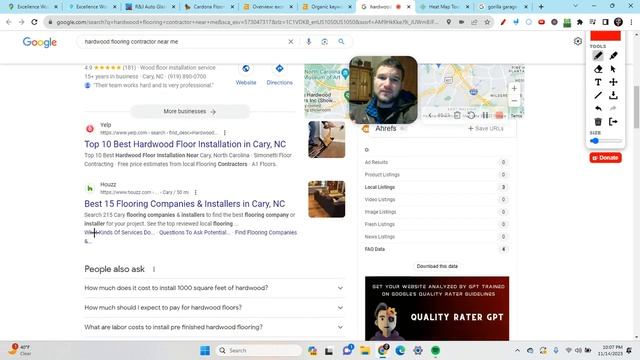Open the Houzz result three-dot menu
The image size is (640, 360).
[x=196, y=192]
